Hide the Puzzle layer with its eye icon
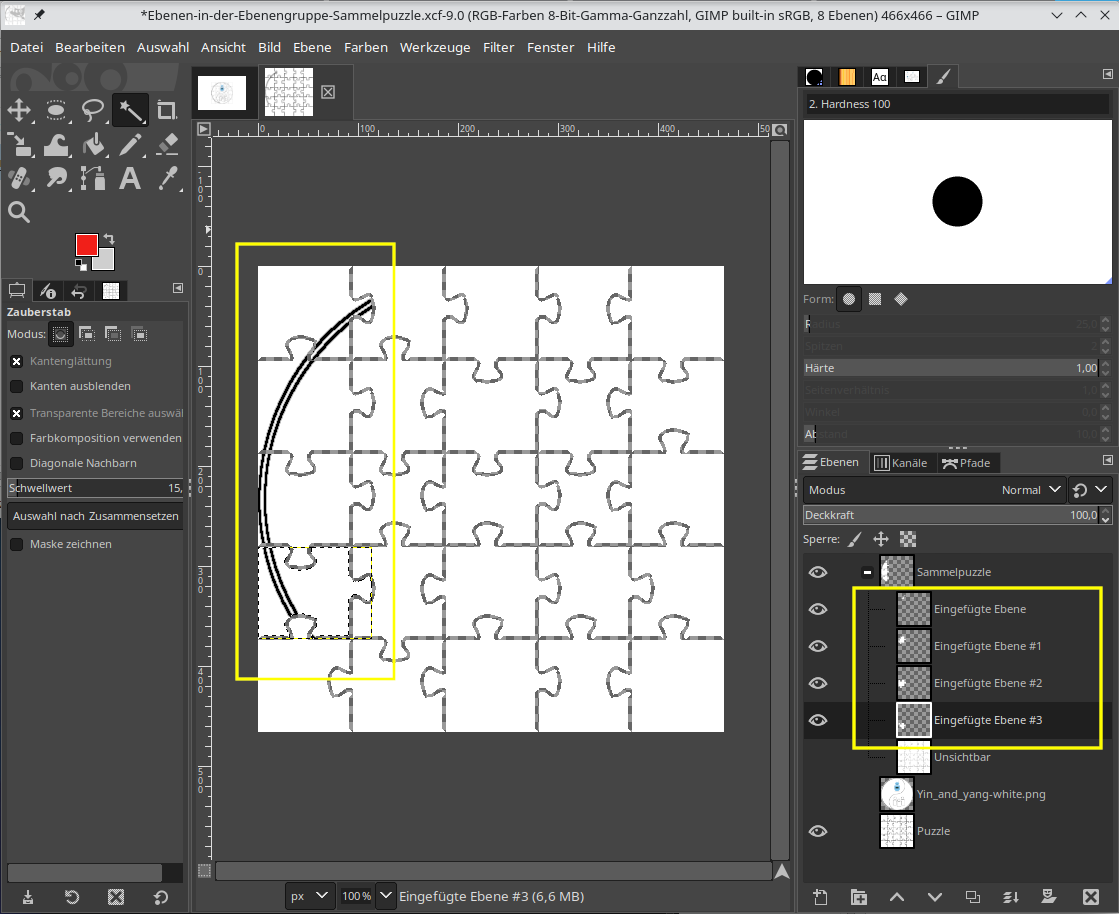Viewport: 1119px width, 914px height. [818, 831]
